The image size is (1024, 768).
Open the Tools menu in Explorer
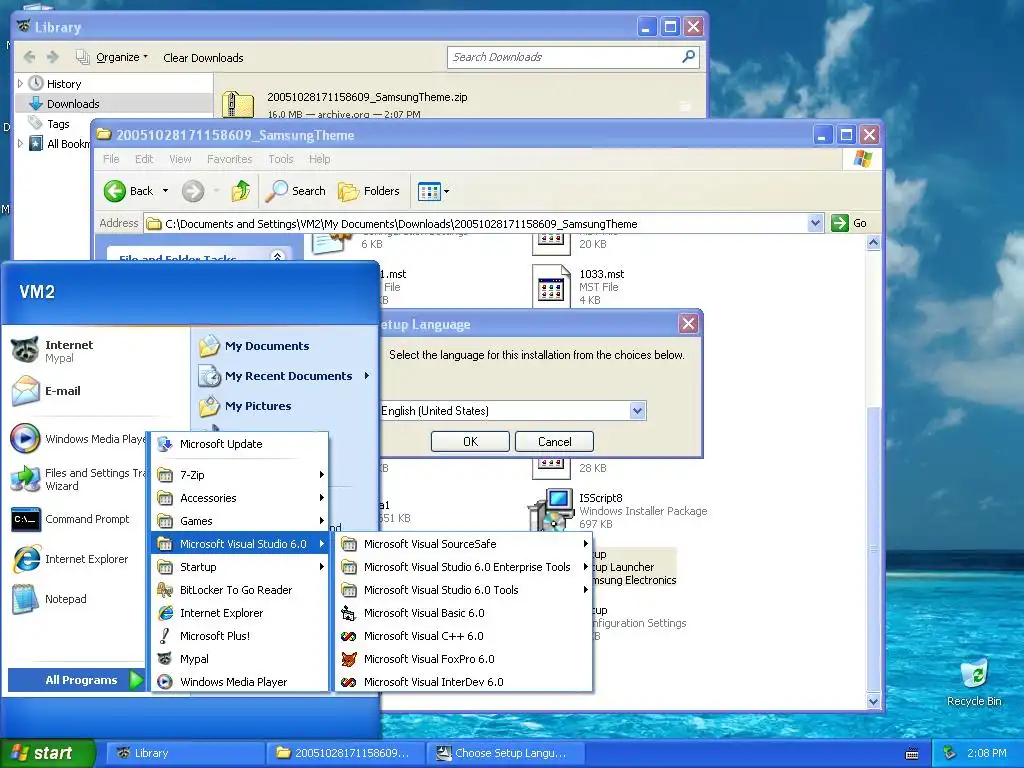pos(281,159)
